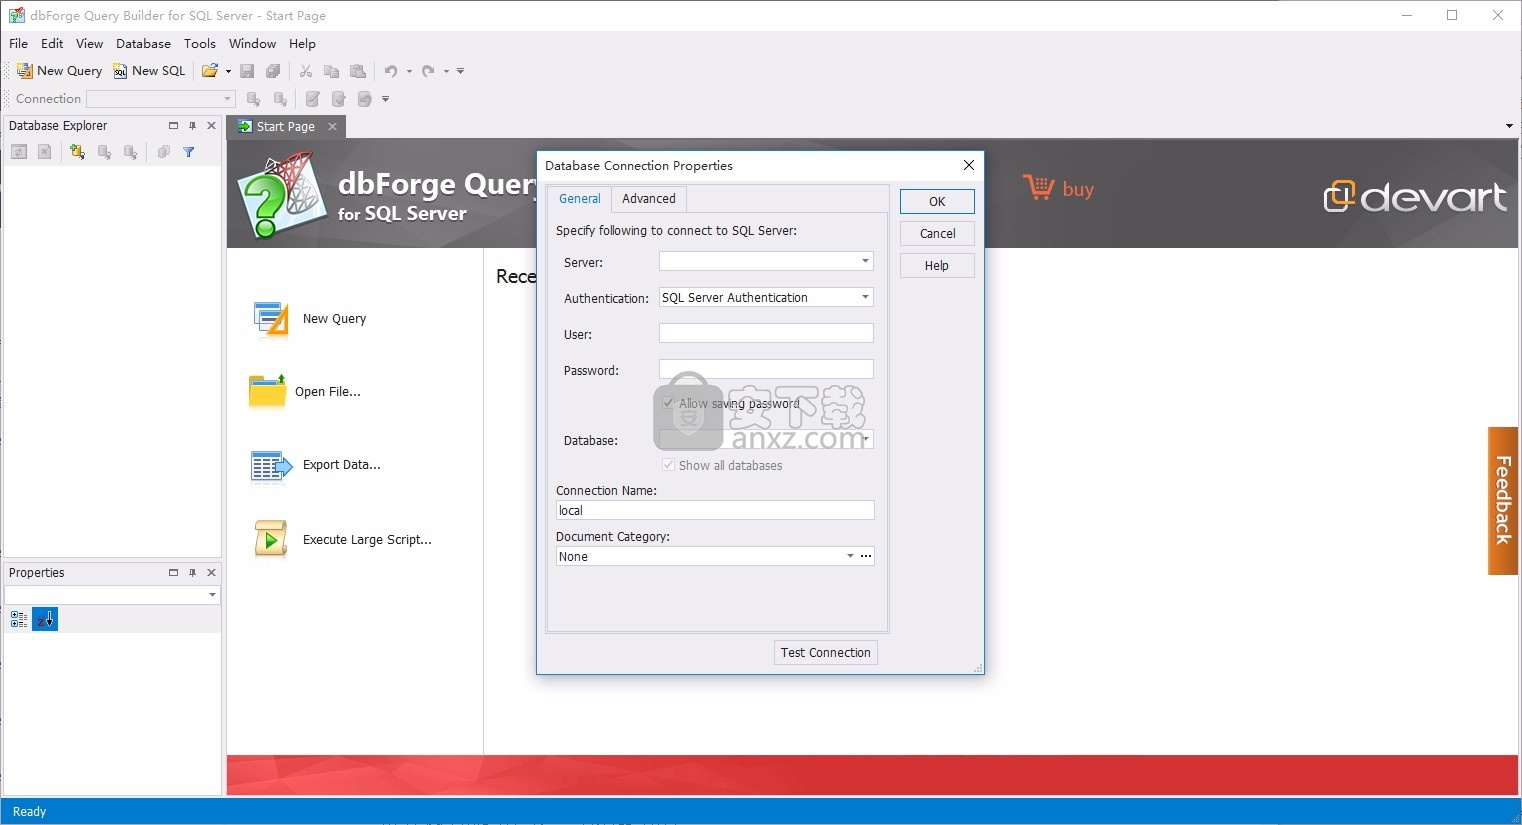Expand the Open File dropdown arrow
Screen dimensions: 1522x825
pos(228,71)
